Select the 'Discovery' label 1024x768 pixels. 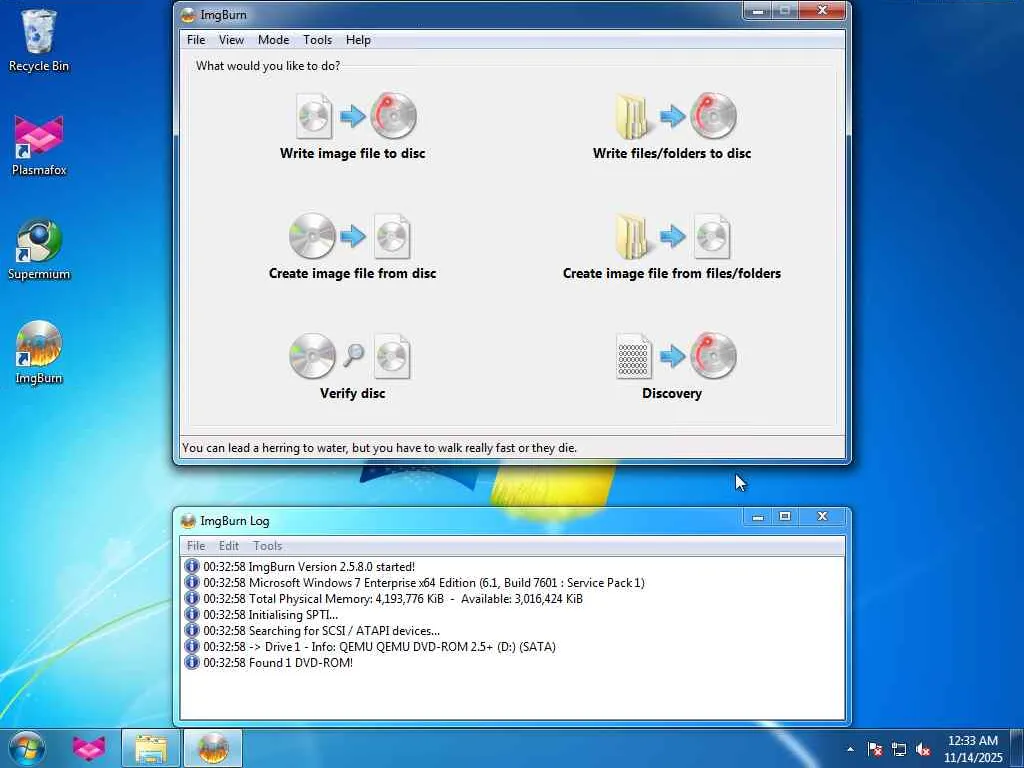pyautogui.click(x=672, y=393)
